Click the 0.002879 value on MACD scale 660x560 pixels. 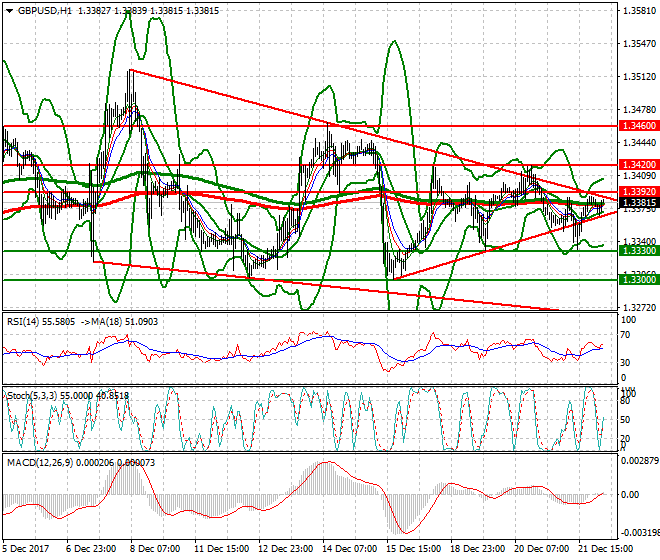point(639,463)
